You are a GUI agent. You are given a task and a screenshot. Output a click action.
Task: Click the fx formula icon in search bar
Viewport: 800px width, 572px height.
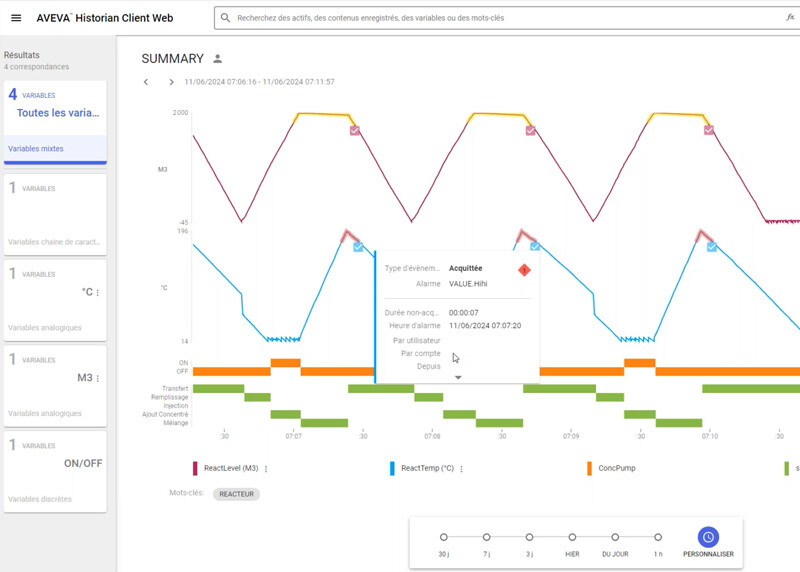(790, 18)
